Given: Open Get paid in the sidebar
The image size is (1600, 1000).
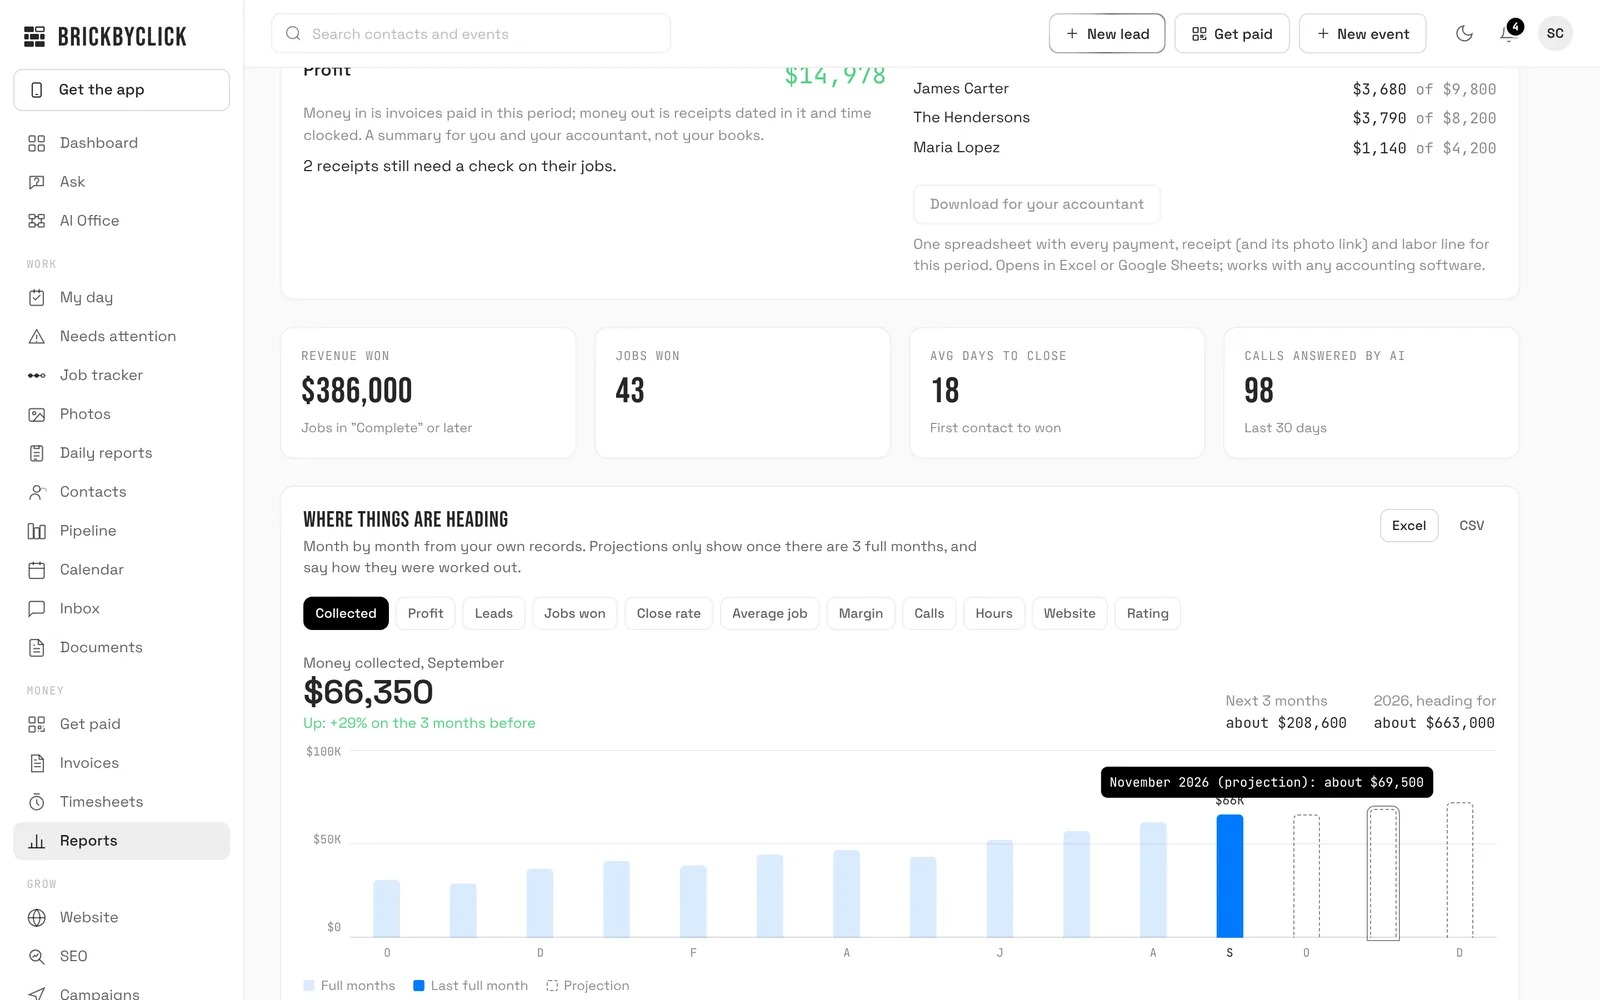Looking at the screenshot, I should tap(122, 724).
